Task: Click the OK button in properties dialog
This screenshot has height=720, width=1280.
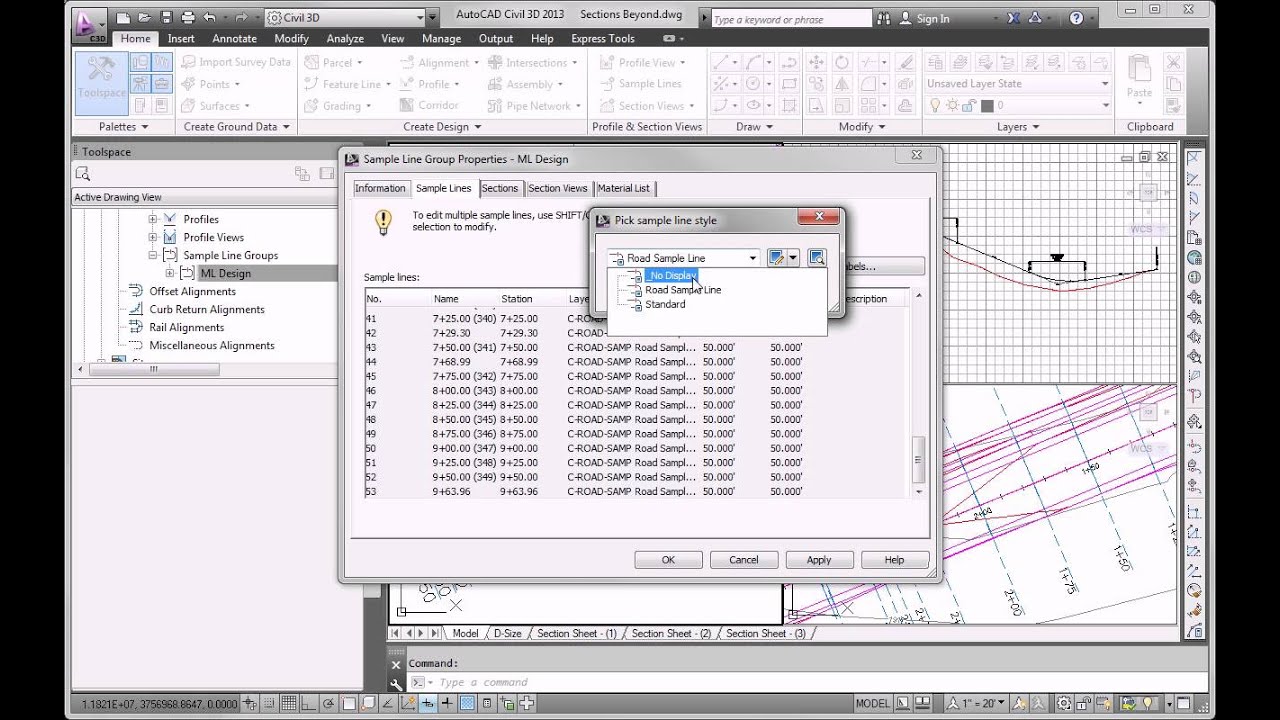Action: pos(668,560)
